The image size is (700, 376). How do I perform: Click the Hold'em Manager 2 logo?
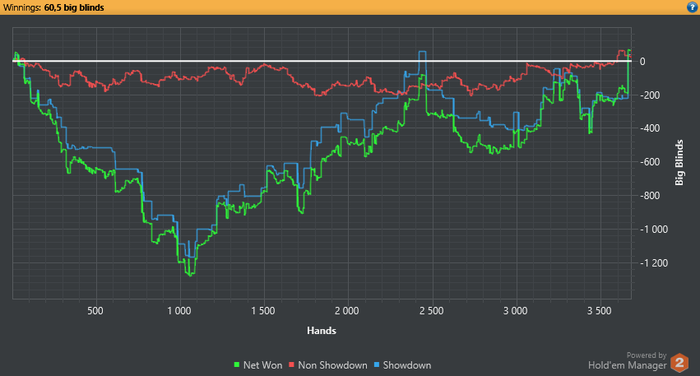[679, 363]
